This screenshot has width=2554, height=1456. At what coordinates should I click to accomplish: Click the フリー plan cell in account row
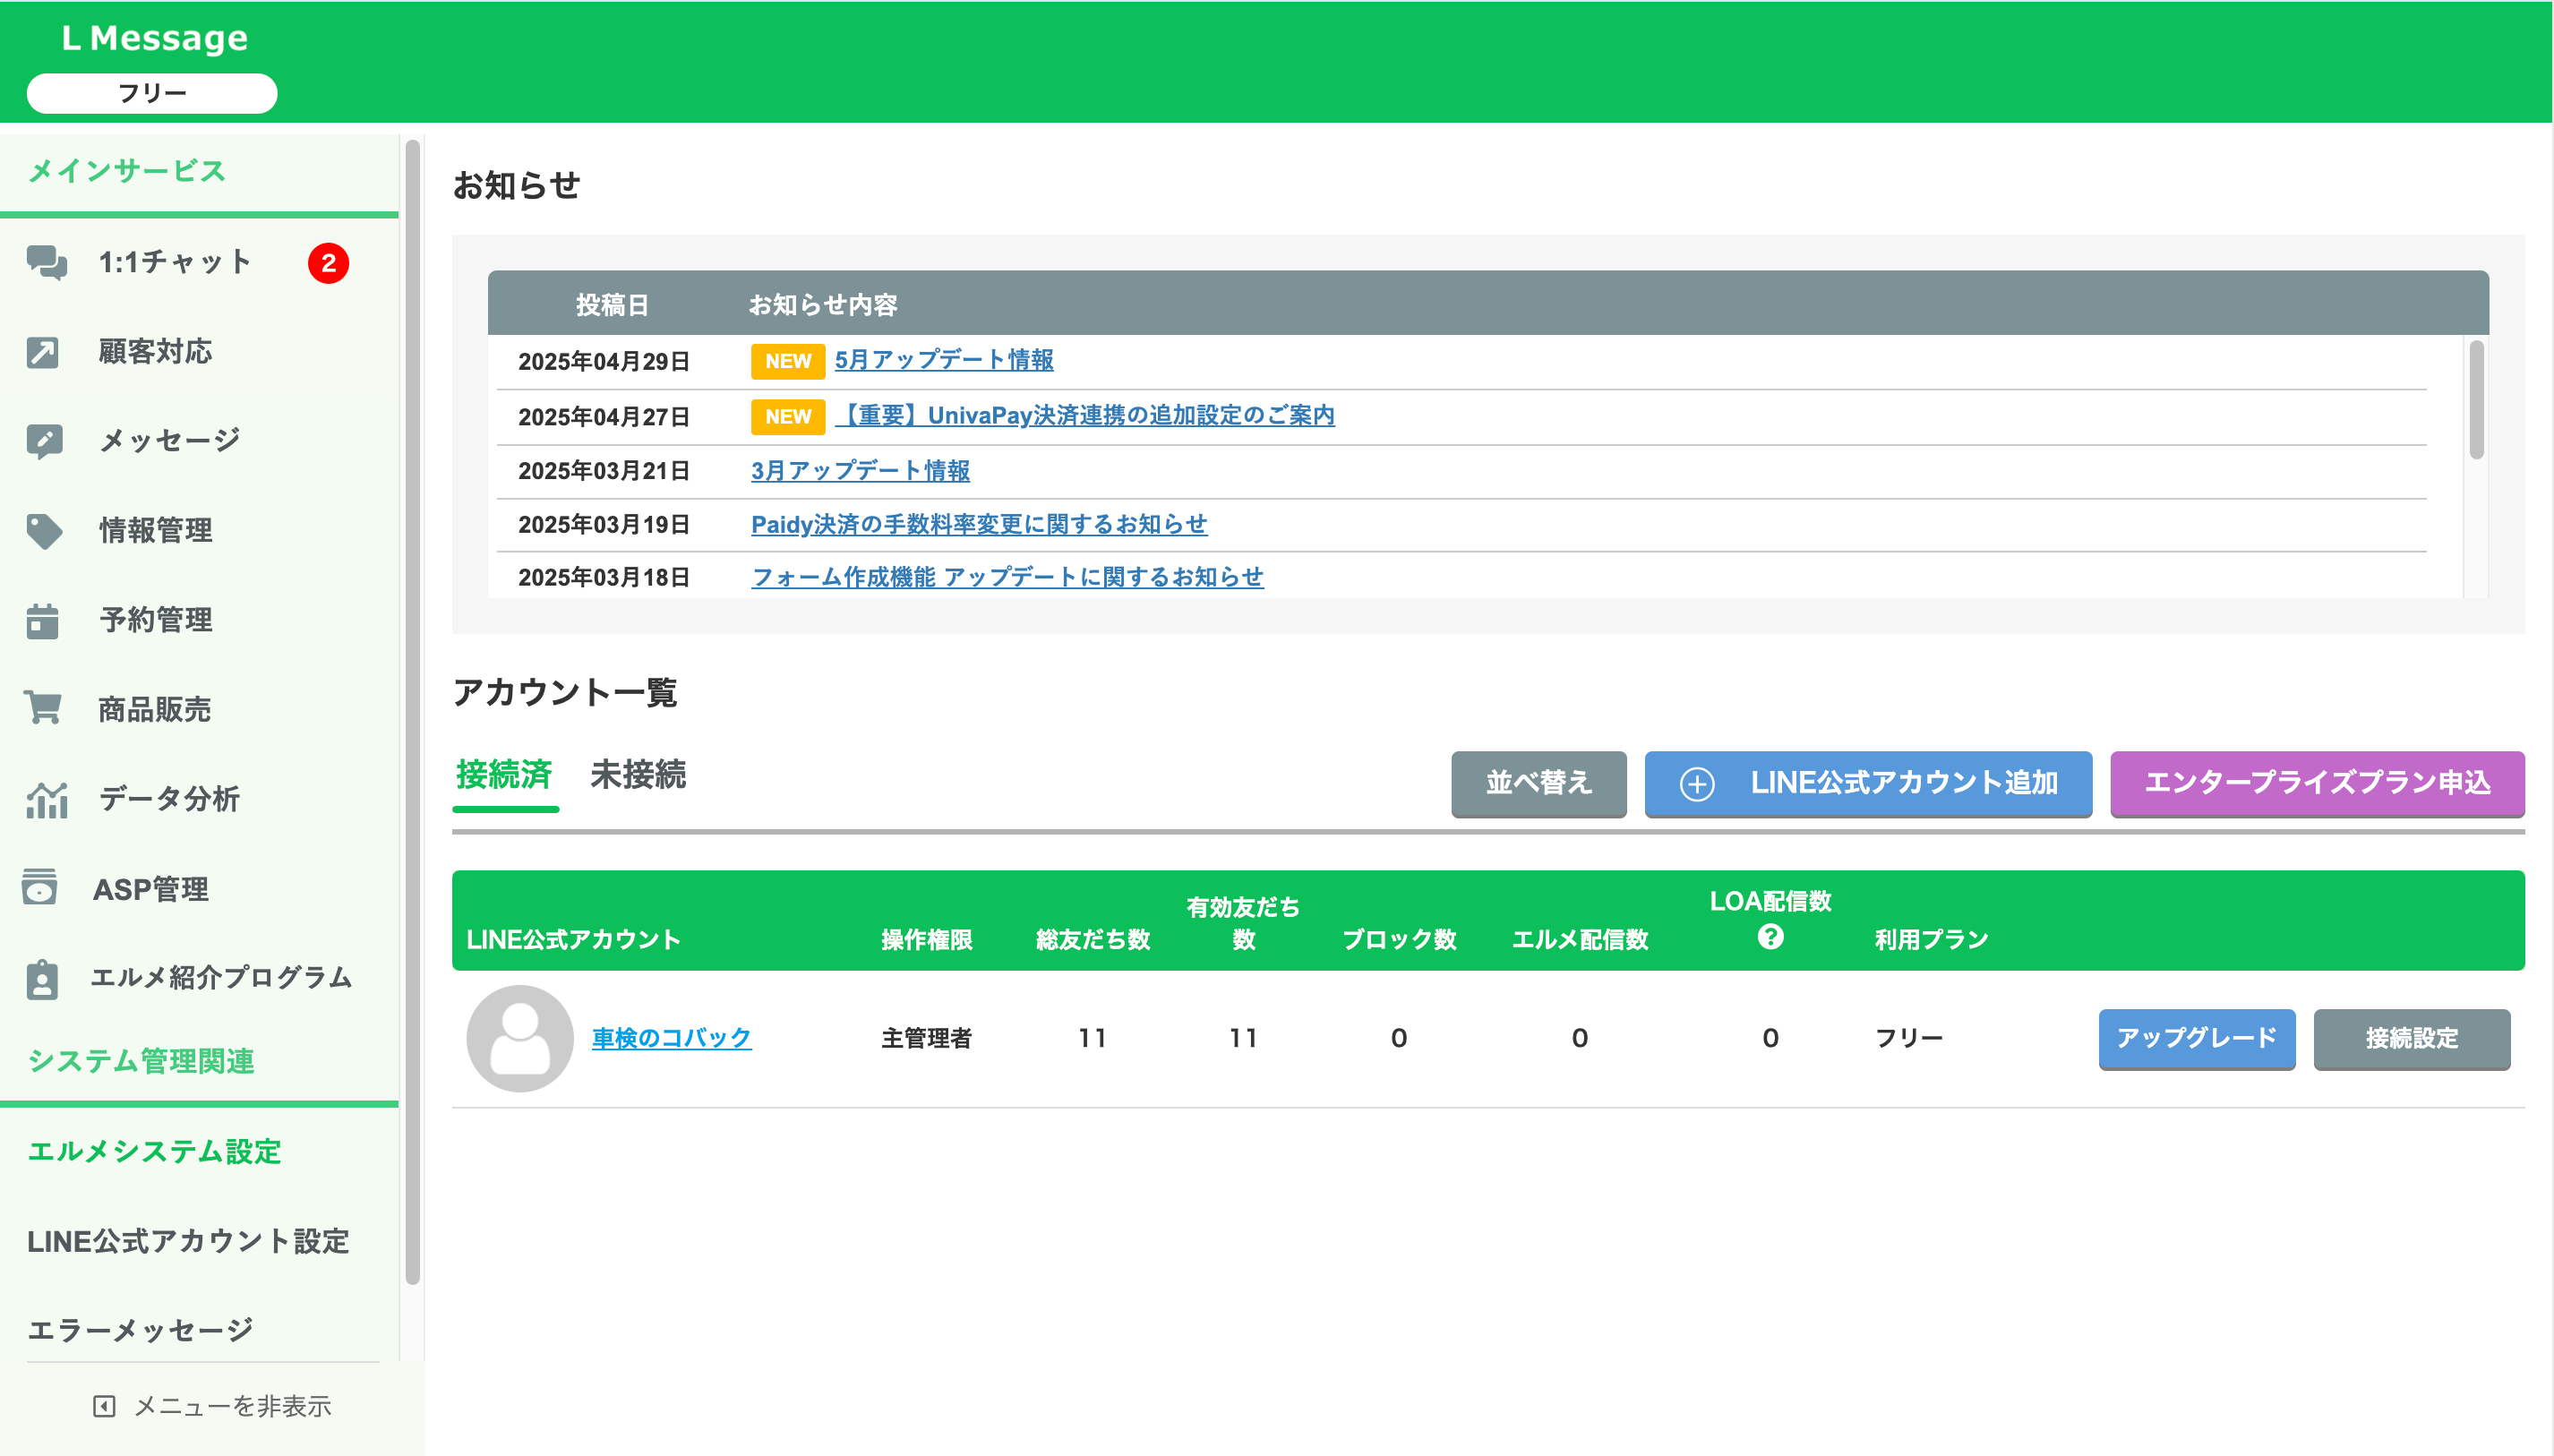pos(1908,1038)
